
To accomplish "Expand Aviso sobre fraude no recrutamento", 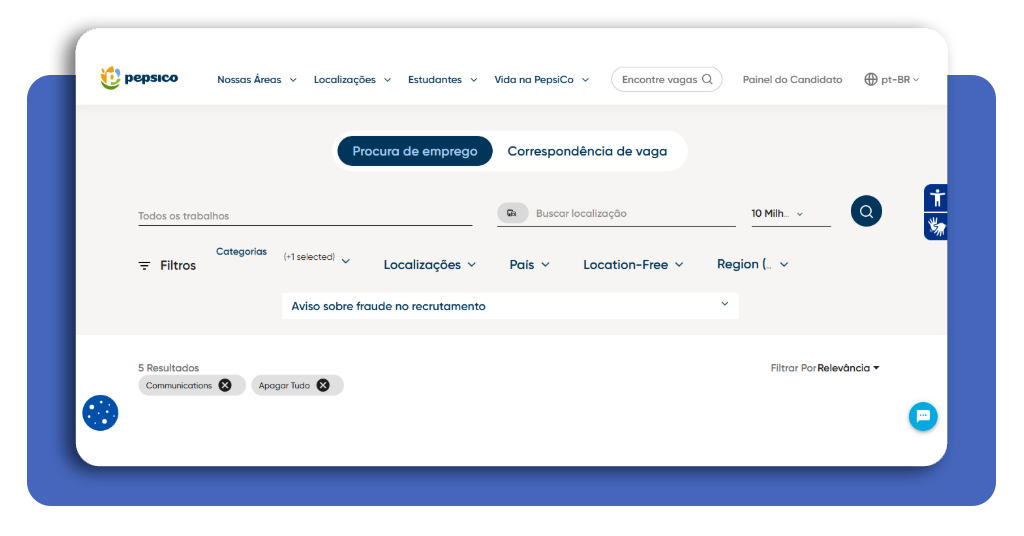I will click(510, 306).
